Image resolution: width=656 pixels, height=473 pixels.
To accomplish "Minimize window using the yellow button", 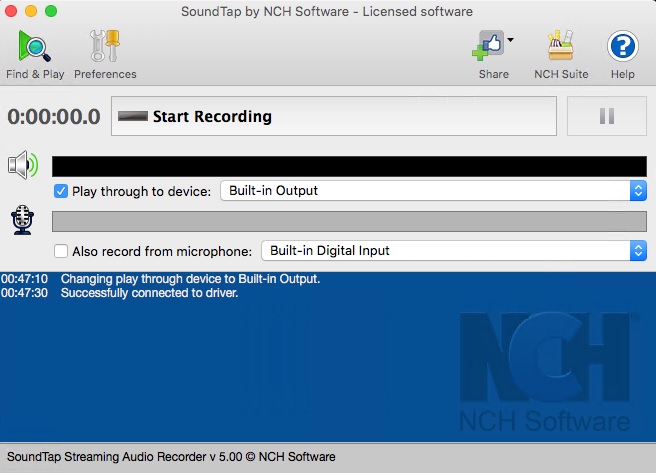I will [x=31, y=11].
